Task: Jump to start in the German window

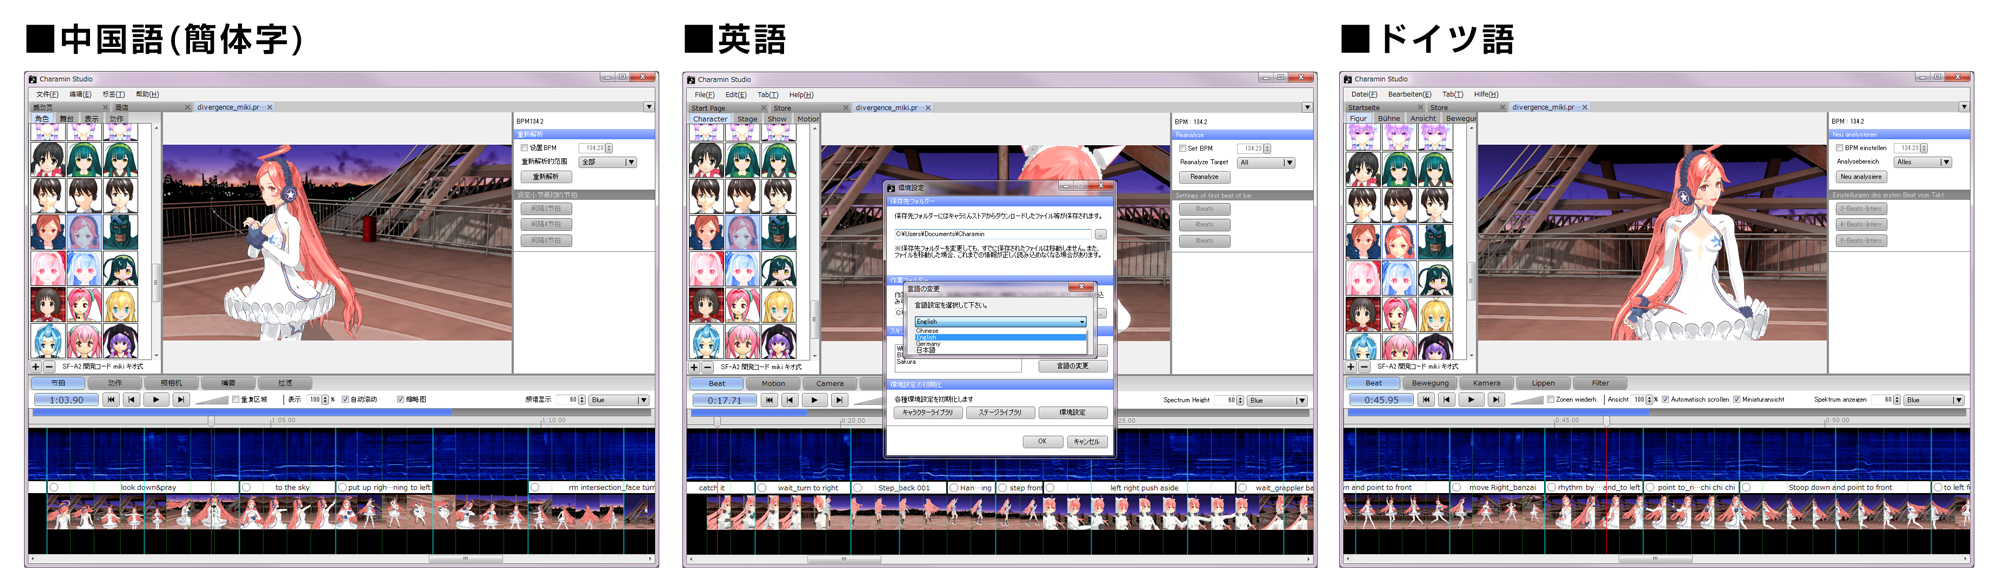Action: tap(1425, 400)
